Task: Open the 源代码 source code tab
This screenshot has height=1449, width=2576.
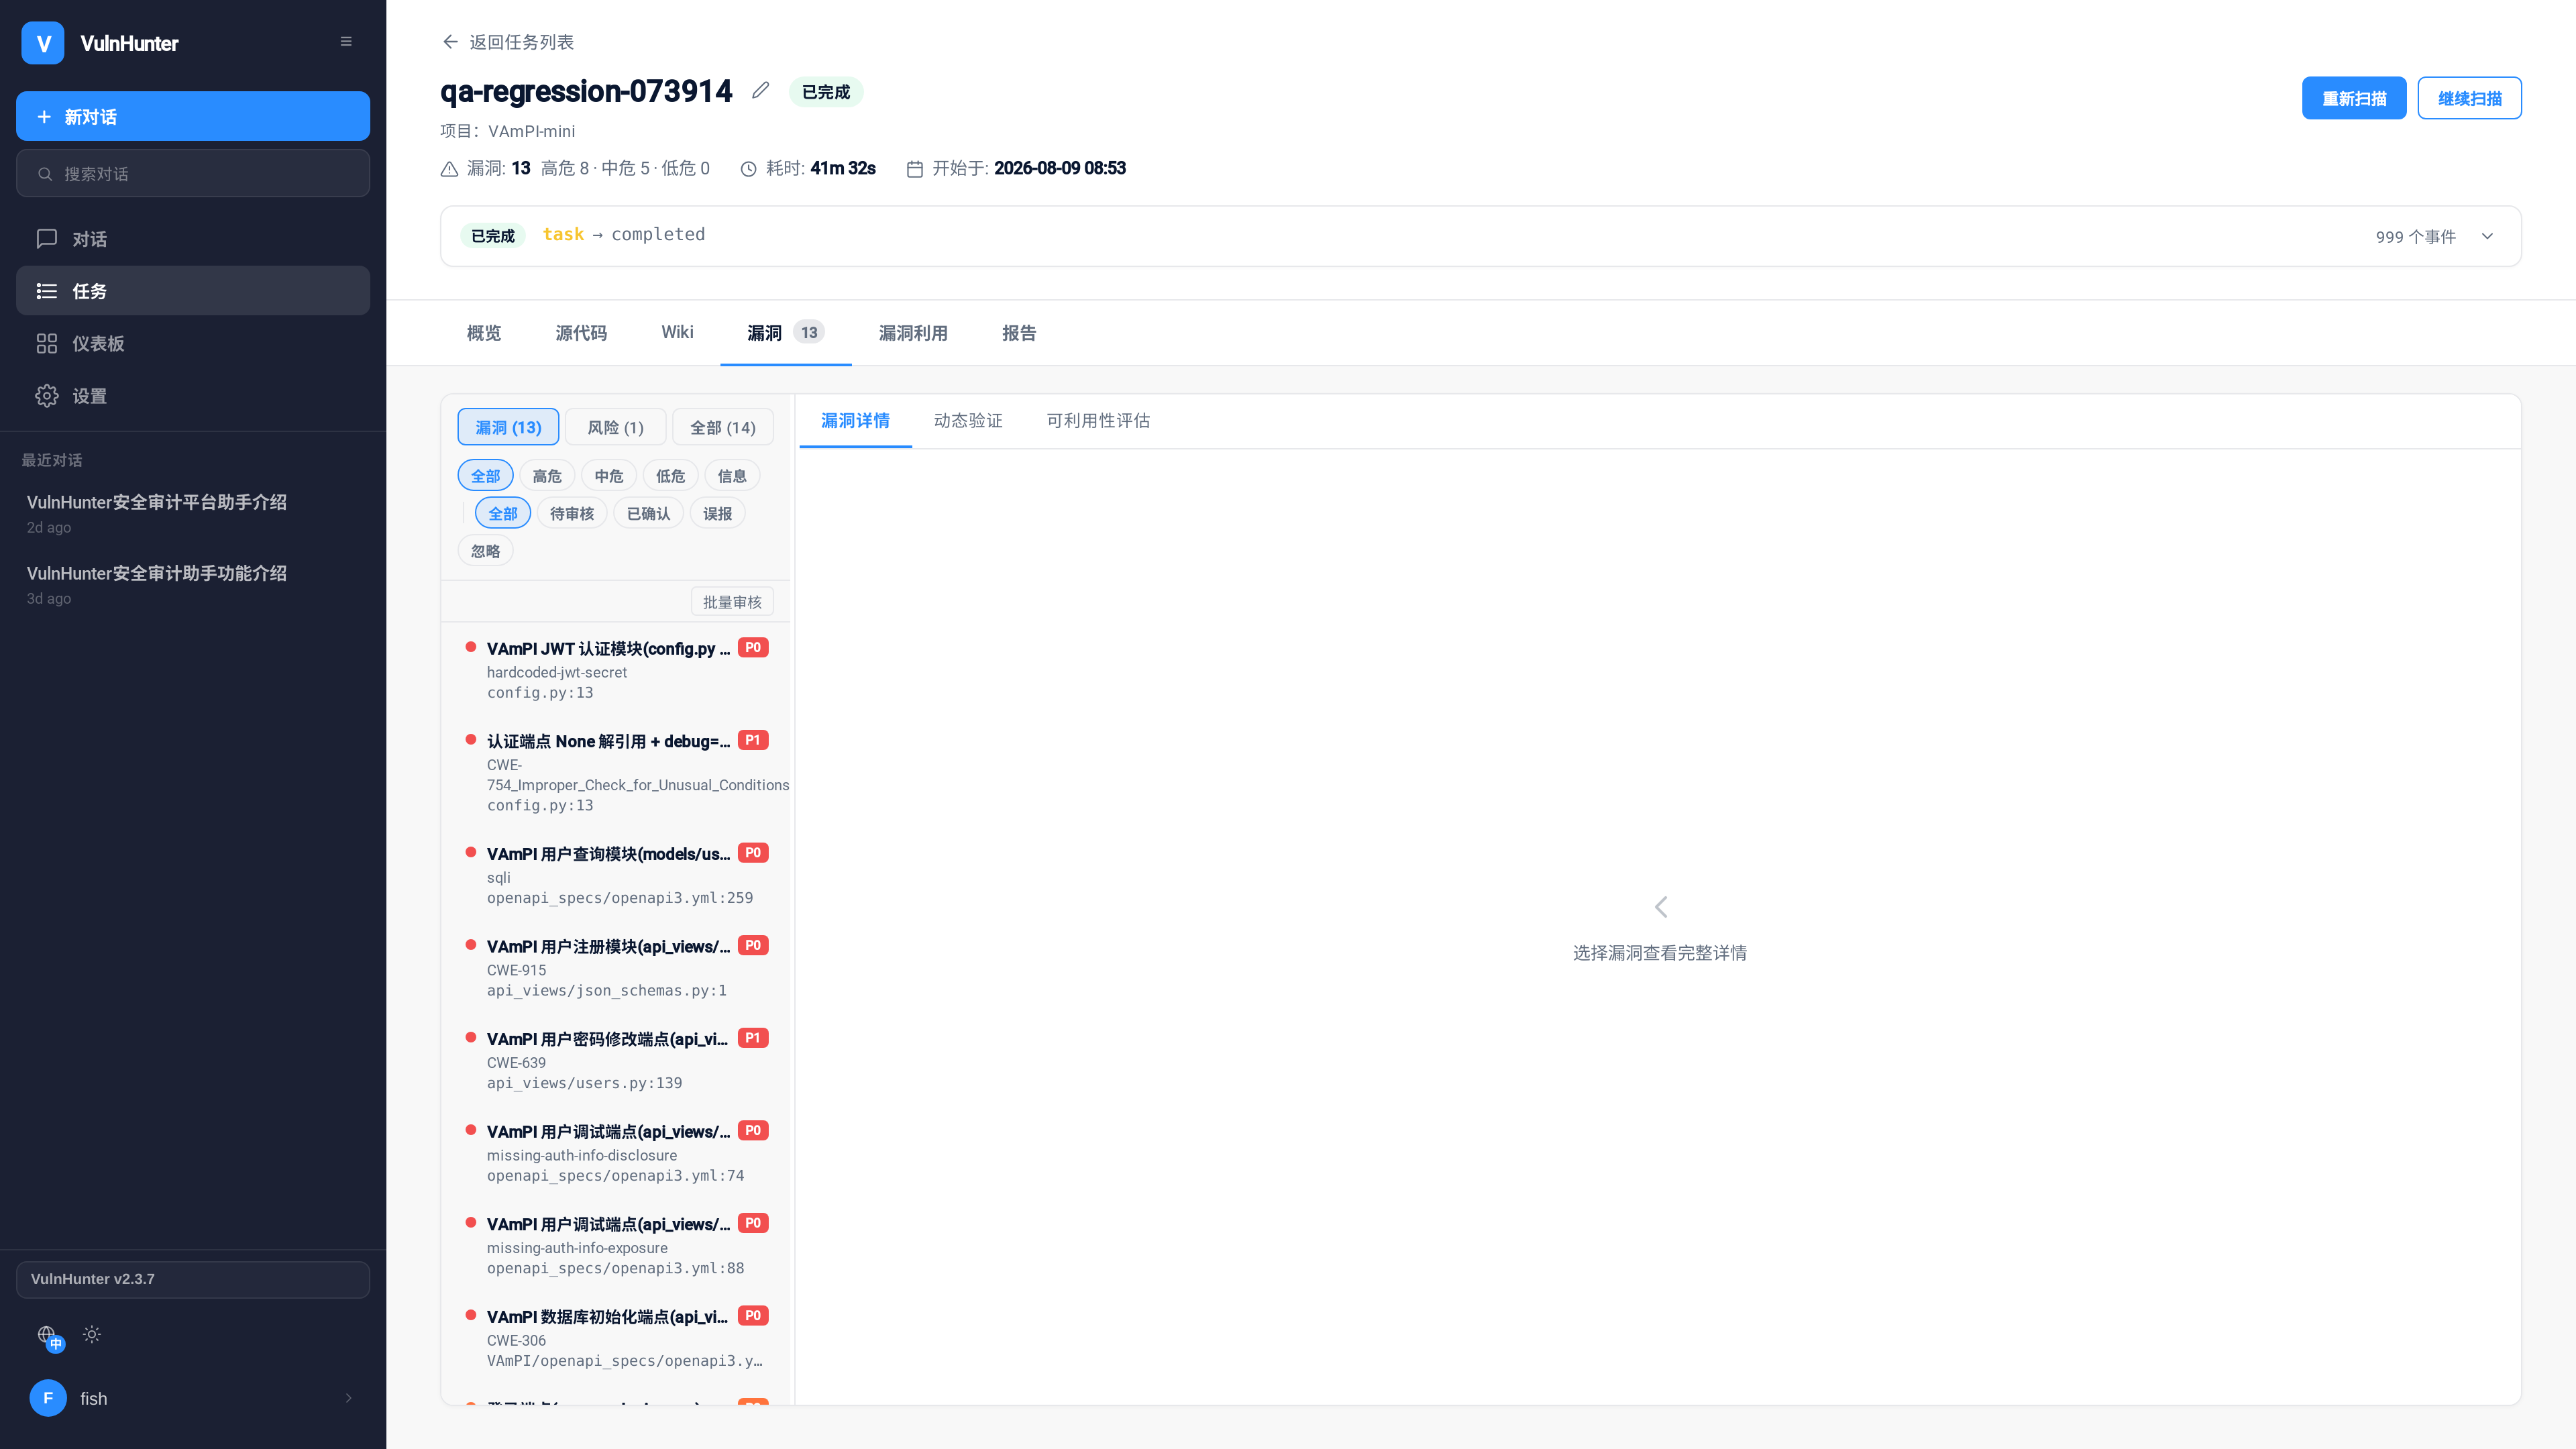Action: (581, 333)
